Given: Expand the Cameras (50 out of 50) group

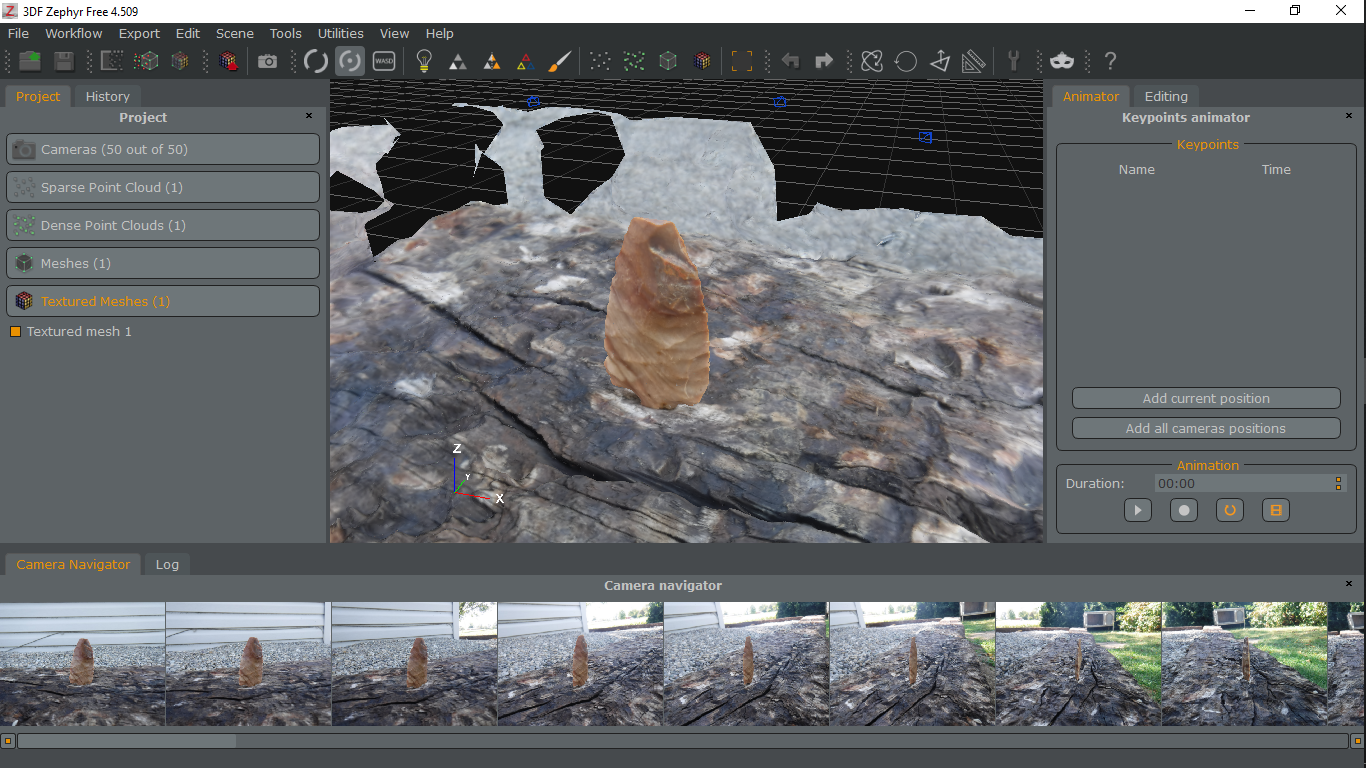Looking at the screenshot, I should [x=162, y=149].
